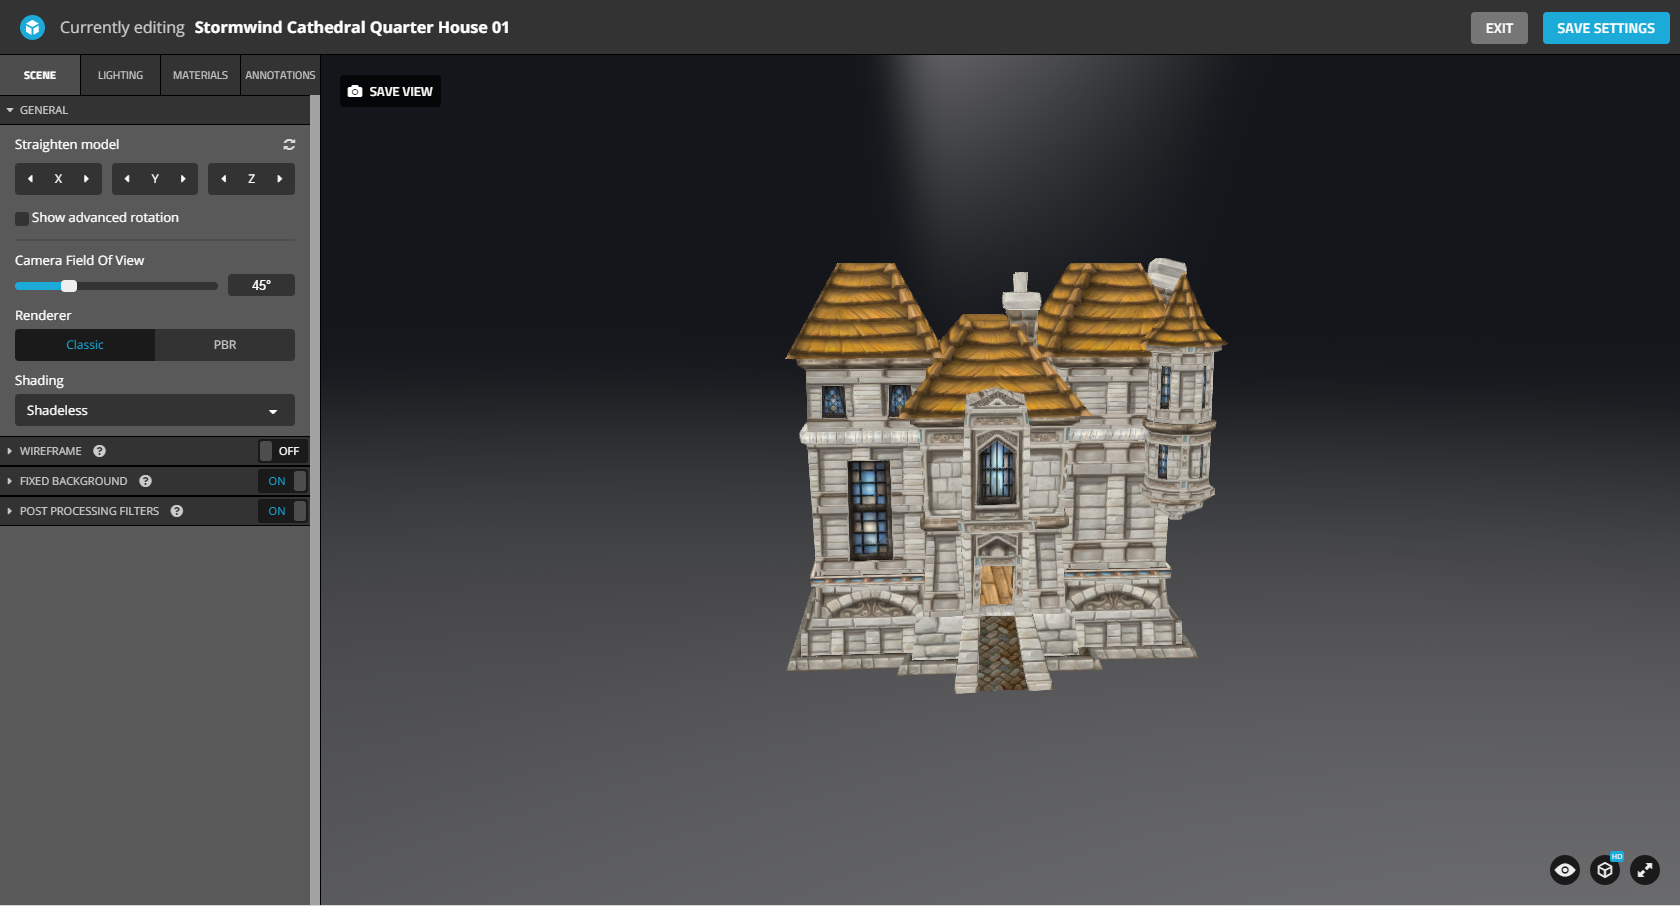Screen dimensions: 1680x906
Task: Switch to the Lighting tab
Action: [x=120, y=75]
